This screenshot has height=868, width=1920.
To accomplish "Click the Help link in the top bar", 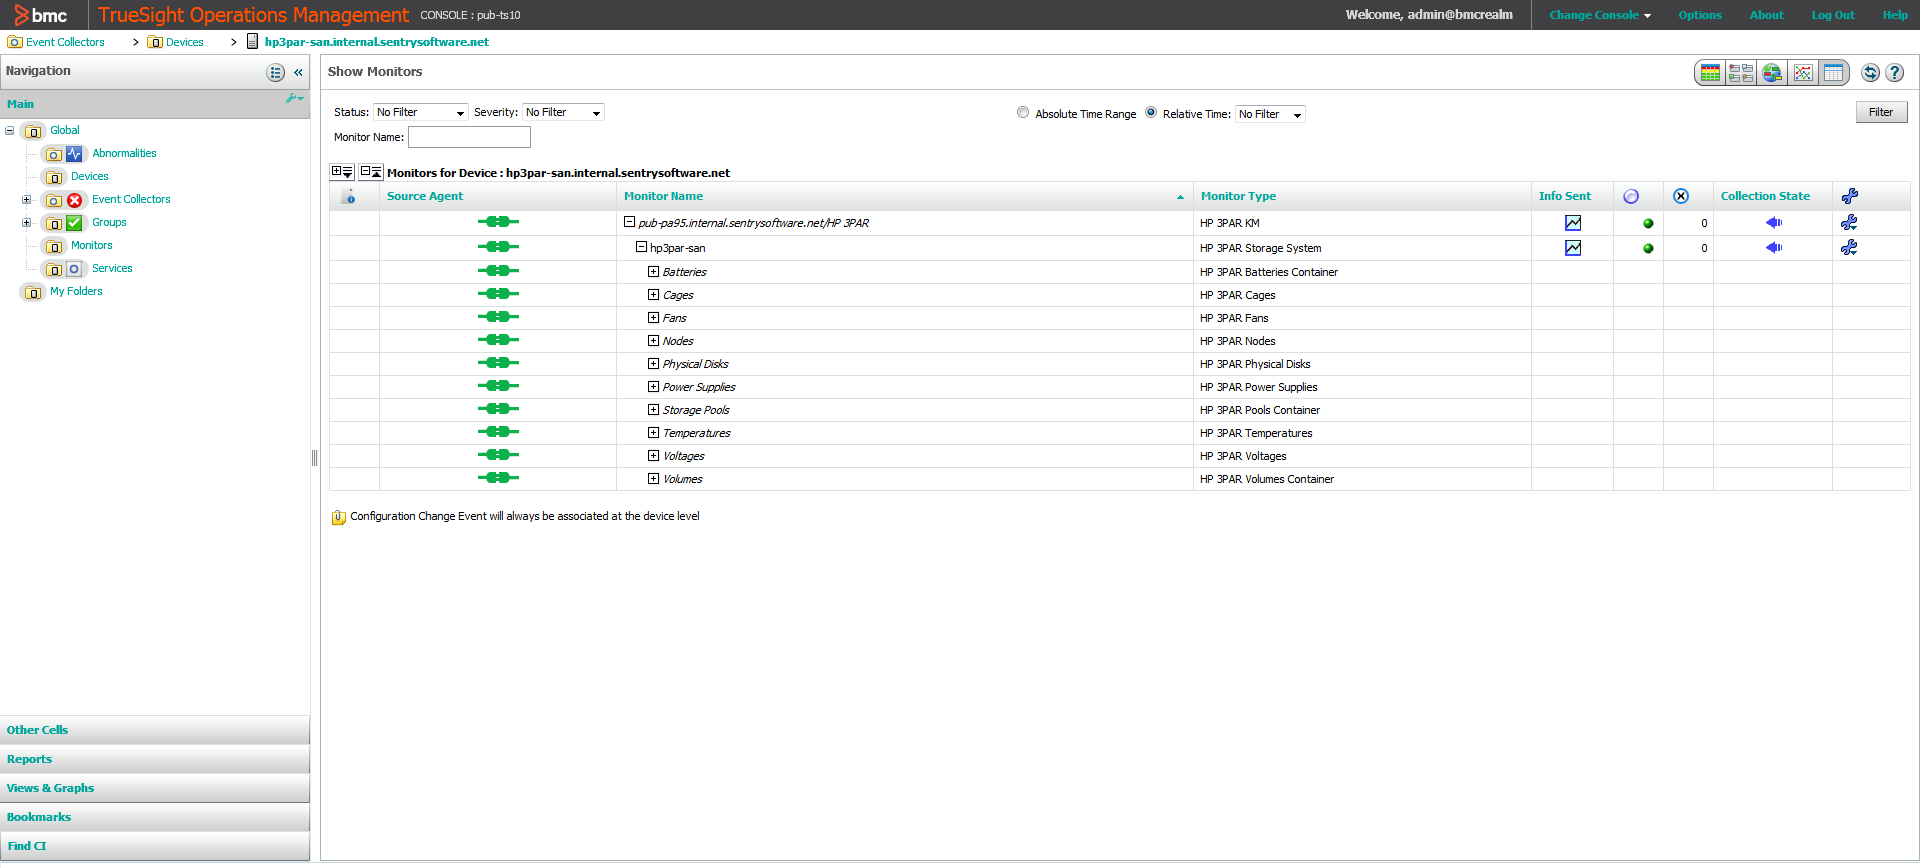I will [x=1895, y=15].
